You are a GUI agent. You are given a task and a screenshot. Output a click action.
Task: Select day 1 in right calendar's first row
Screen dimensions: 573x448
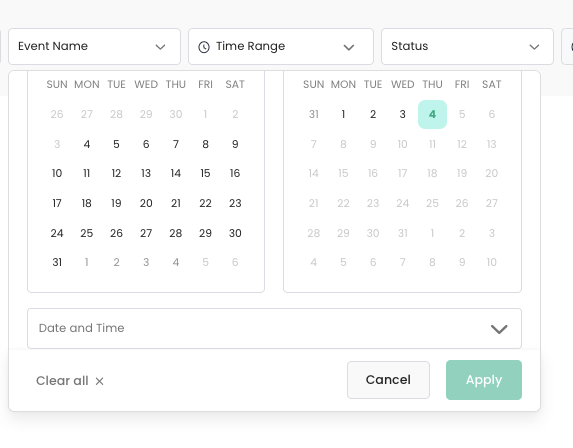point(343,114)
